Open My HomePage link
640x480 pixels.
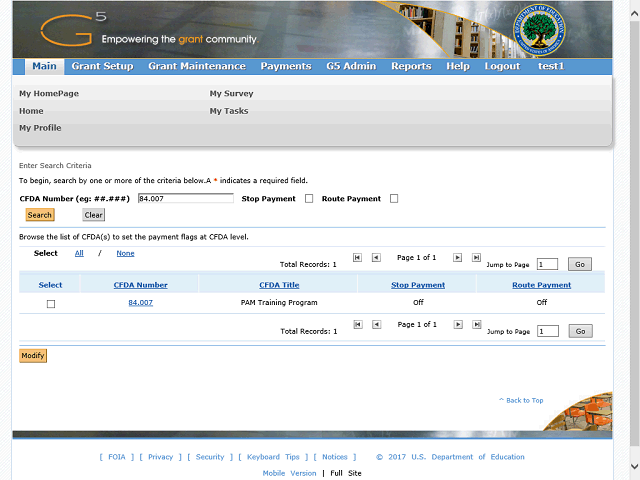pyautogui.click(x=49, y=93)
